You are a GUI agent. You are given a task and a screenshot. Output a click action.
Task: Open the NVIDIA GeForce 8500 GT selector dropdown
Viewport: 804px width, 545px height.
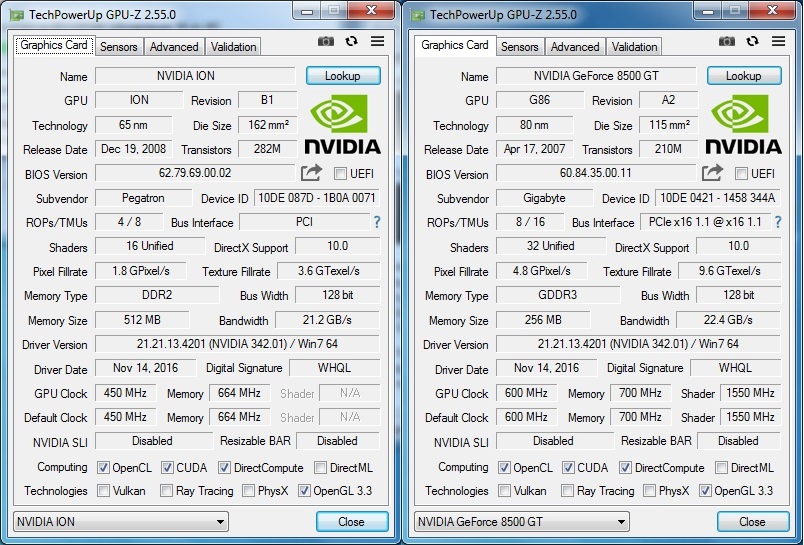click(x=522, y=522)
